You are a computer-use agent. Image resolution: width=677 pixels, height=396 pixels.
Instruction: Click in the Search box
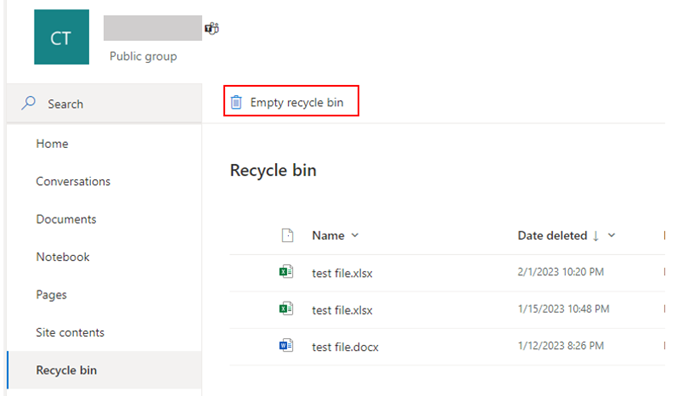pyautogui.click(x=104, y=103)
